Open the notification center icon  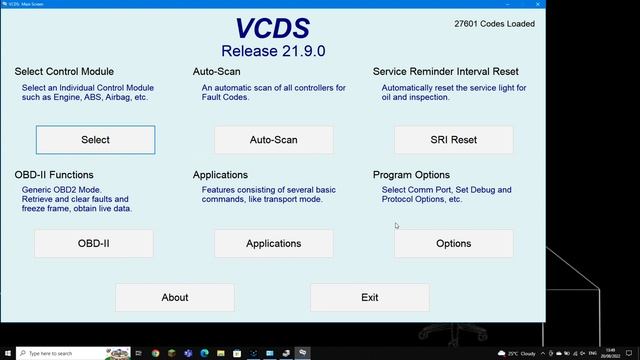(629, 353)
